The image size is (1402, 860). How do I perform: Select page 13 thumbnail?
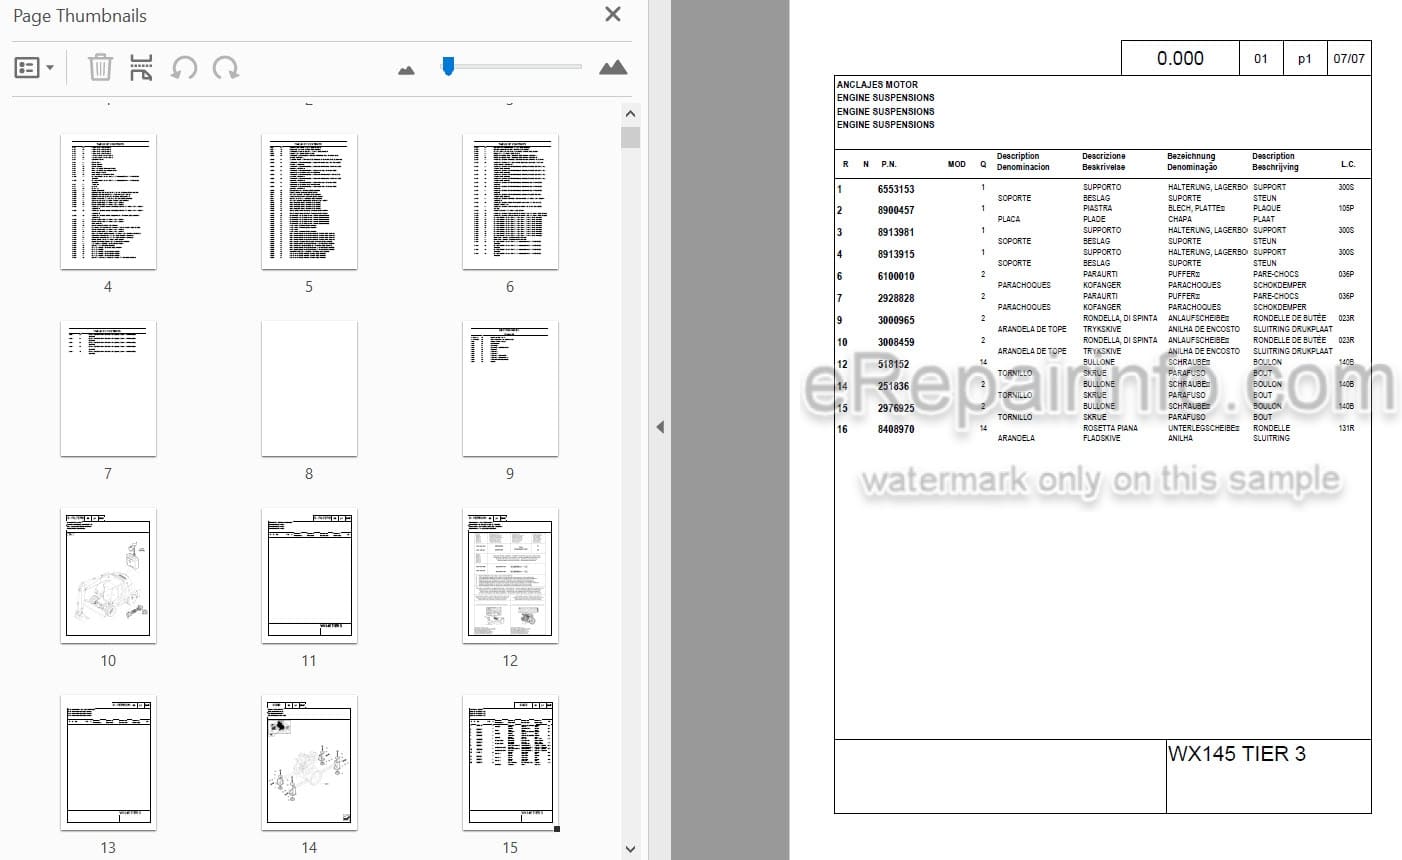(x=108, y=763)
